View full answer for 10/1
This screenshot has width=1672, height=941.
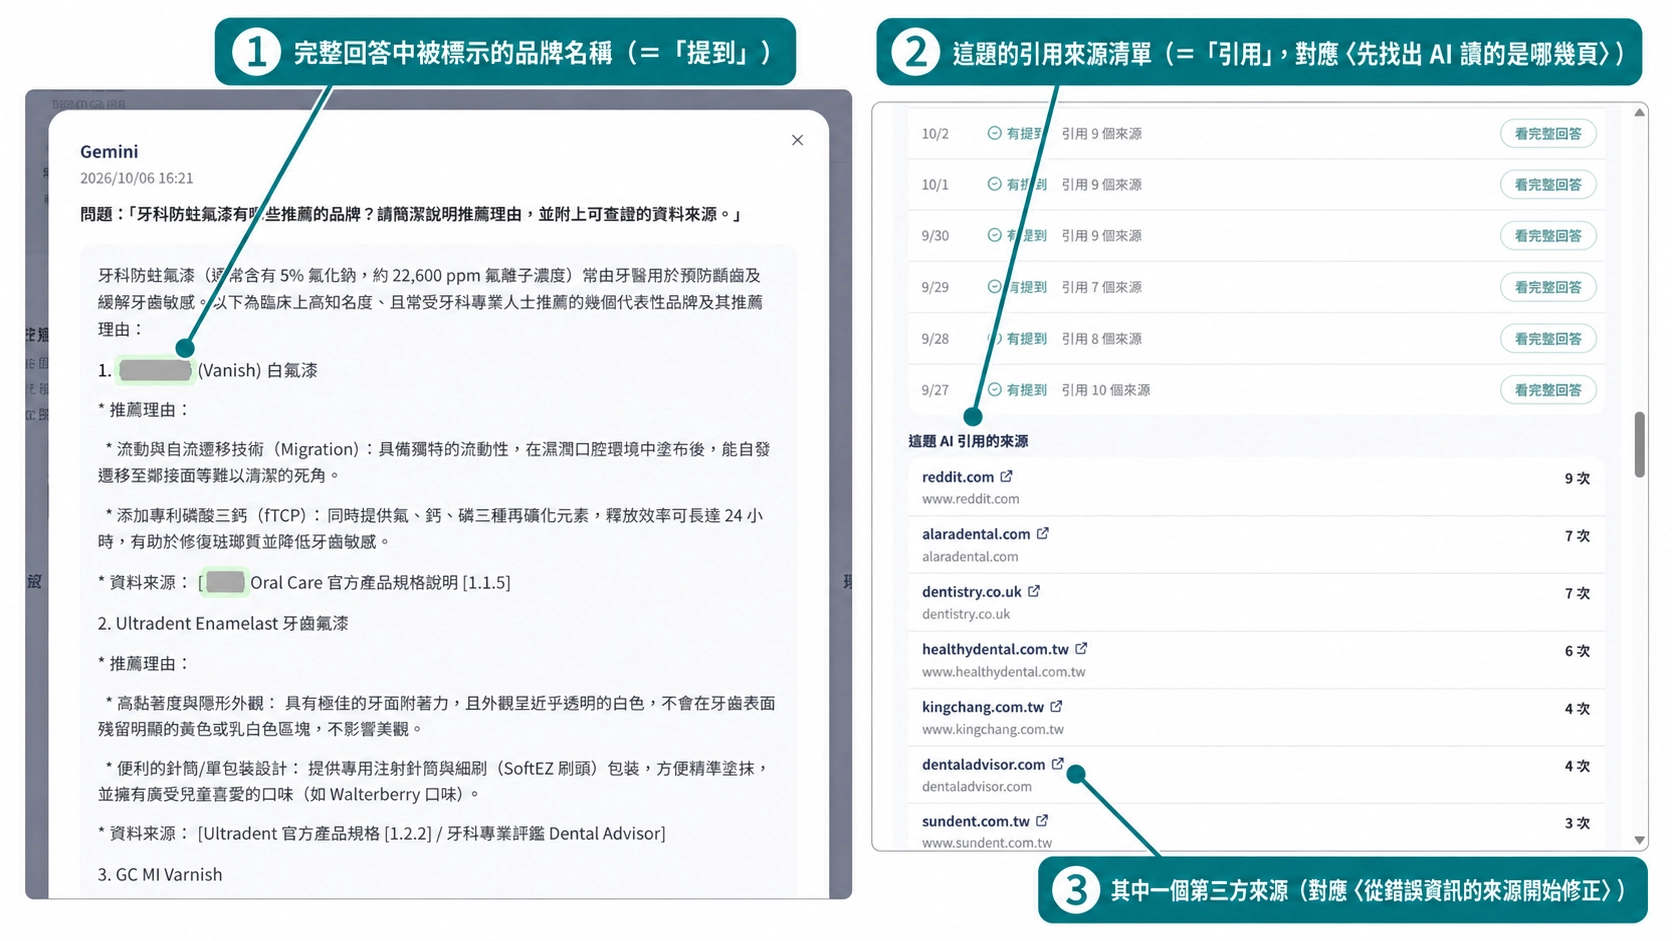click(1547, 184)
